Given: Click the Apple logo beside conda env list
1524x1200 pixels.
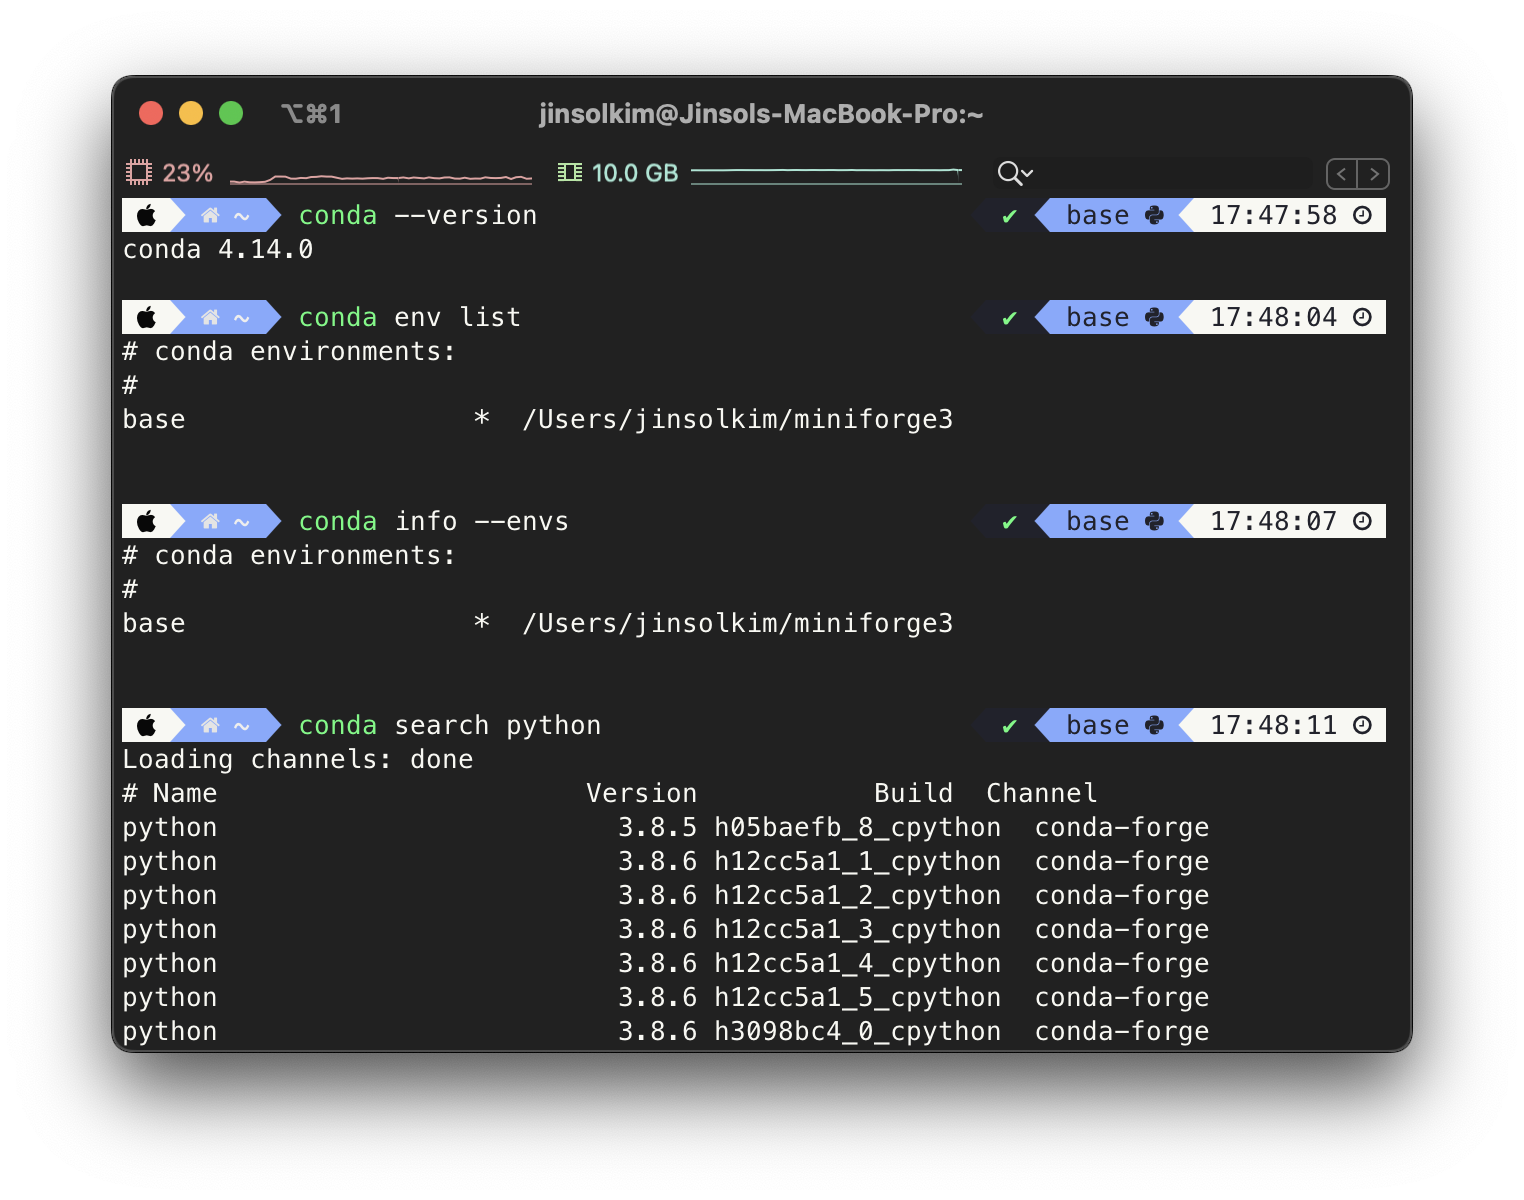Looking at the screenshot, I should 147,317.
